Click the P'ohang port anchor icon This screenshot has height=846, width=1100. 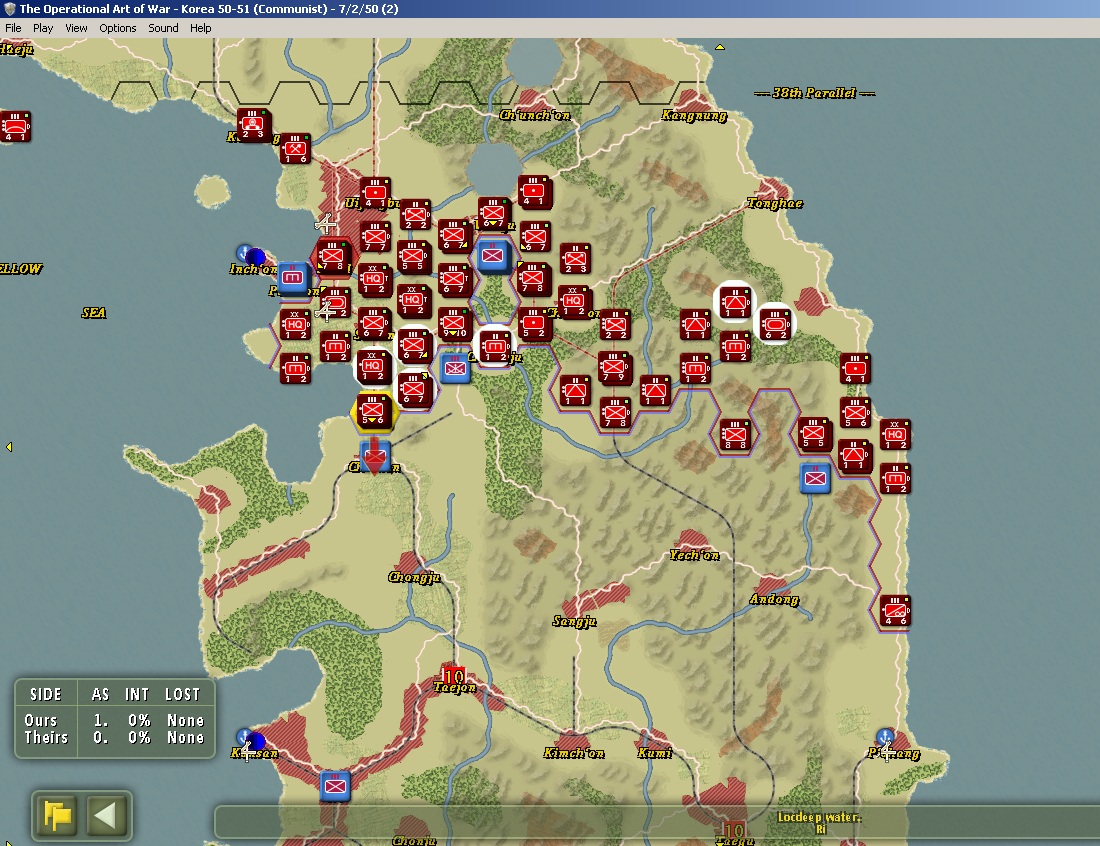coord(885,736)
